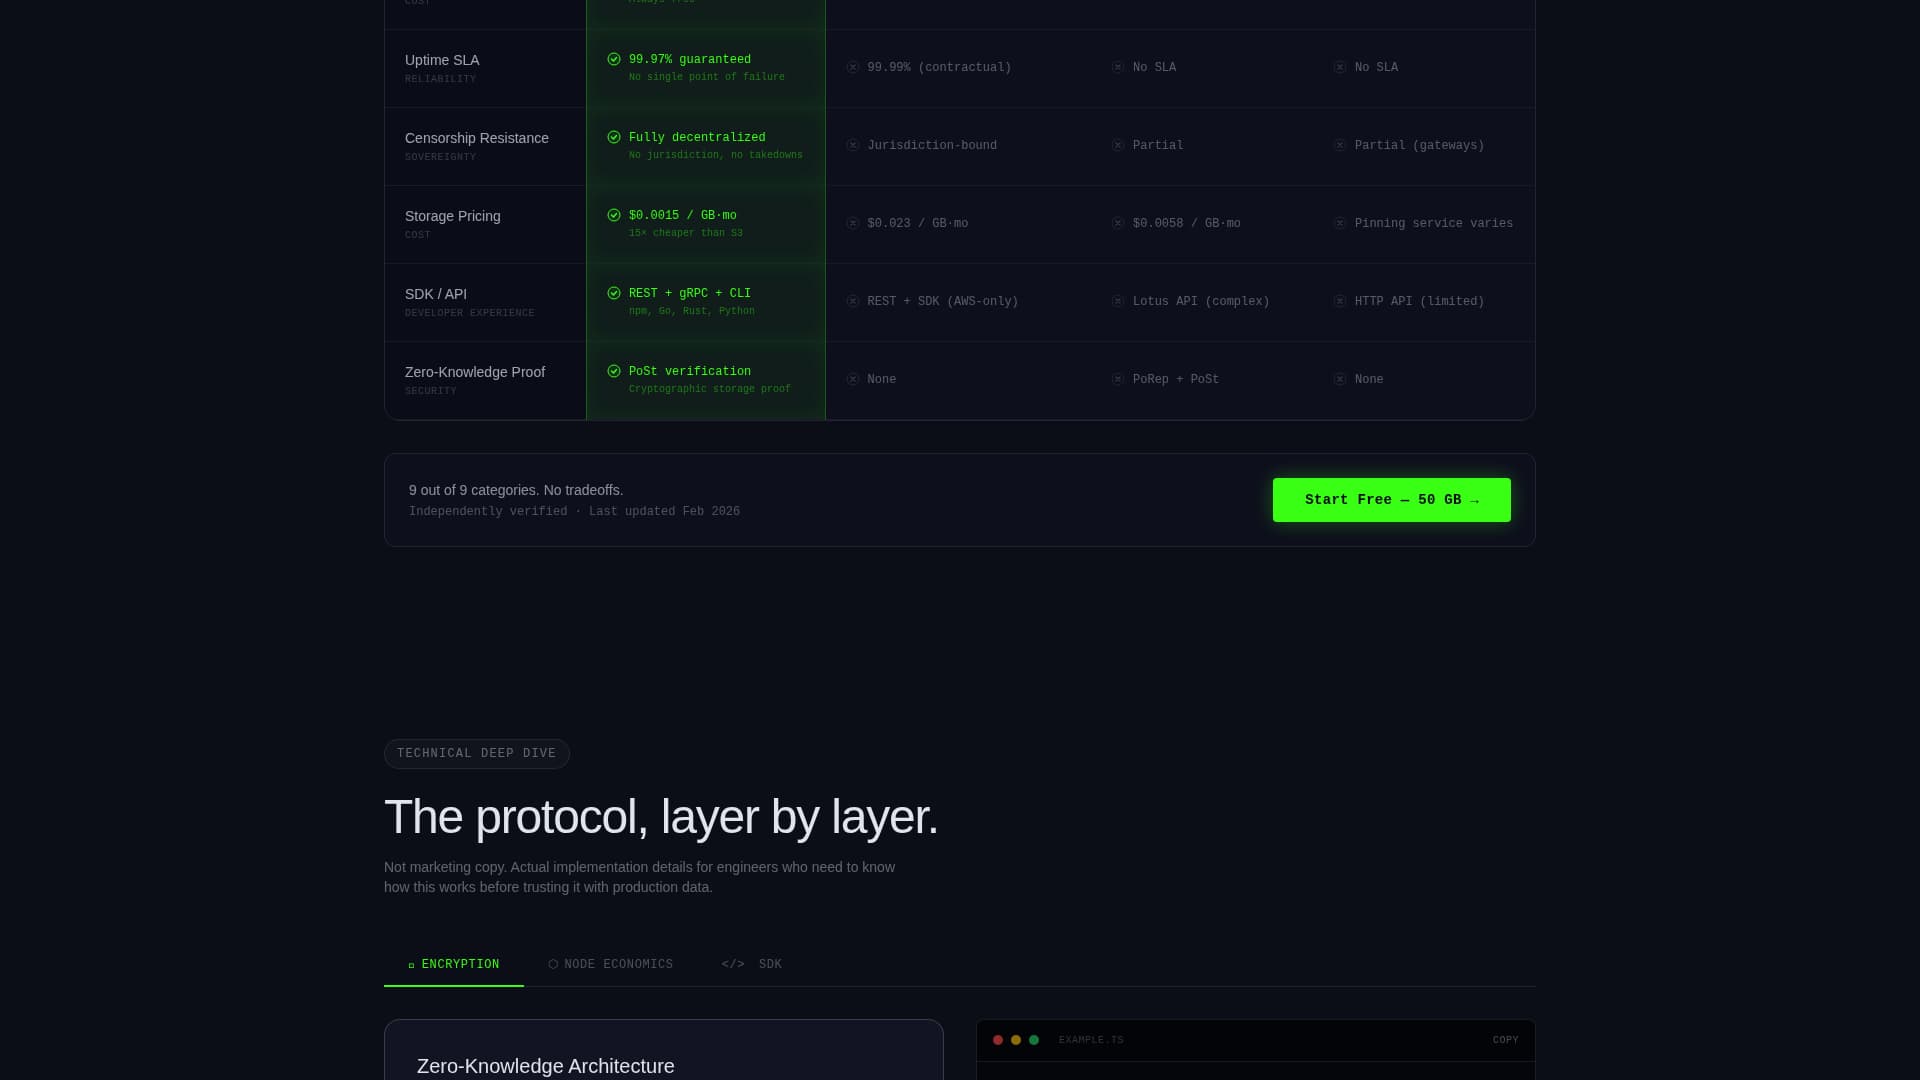Click No single point of failure subtext
Viewport: 1920px width, 1080px height.
pos(707,77)
